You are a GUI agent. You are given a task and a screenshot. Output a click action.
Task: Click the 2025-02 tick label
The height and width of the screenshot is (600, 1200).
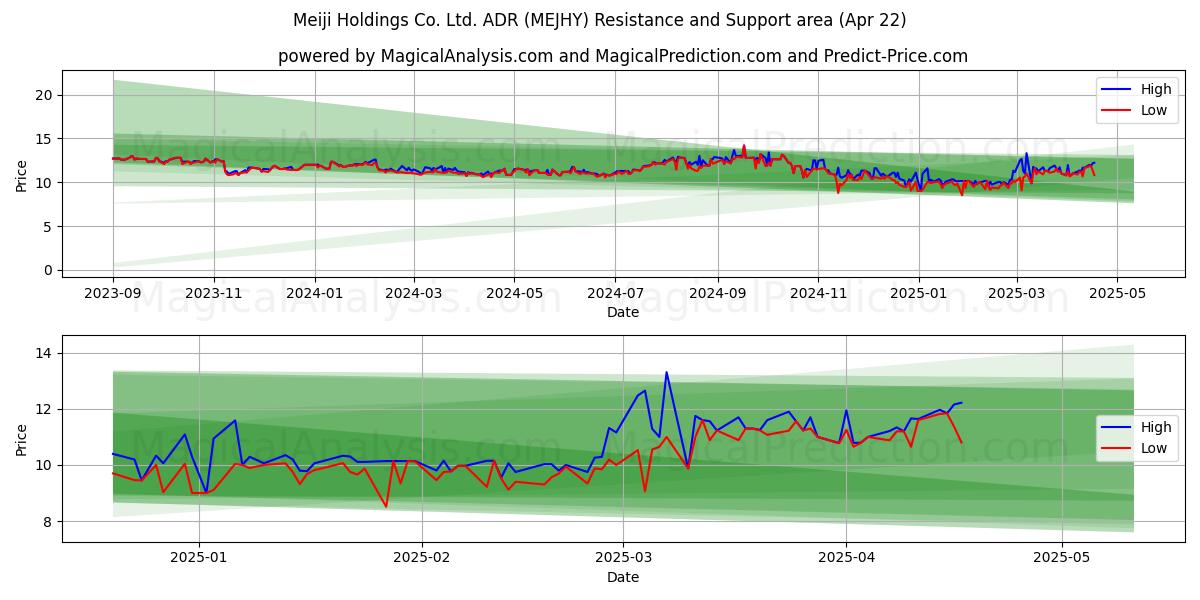[422, 558]
